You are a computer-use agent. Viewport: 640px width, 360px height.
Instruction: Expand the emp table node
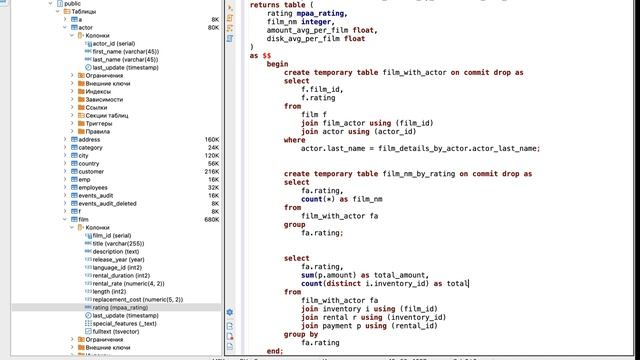(x=65, y=180)
